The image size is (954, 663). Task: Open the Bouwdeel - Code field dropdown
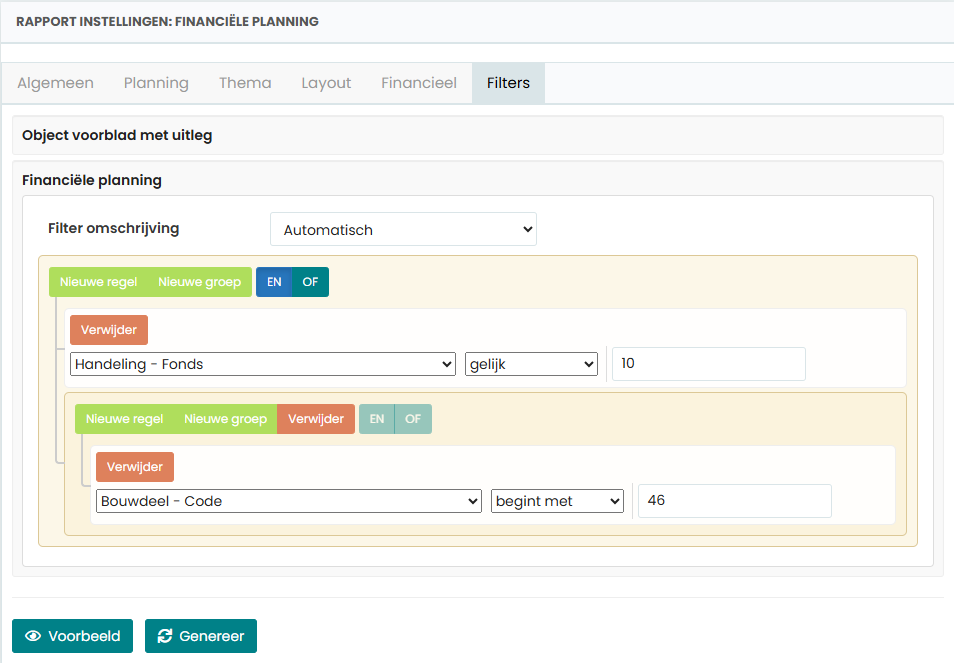tap(289, 501)
